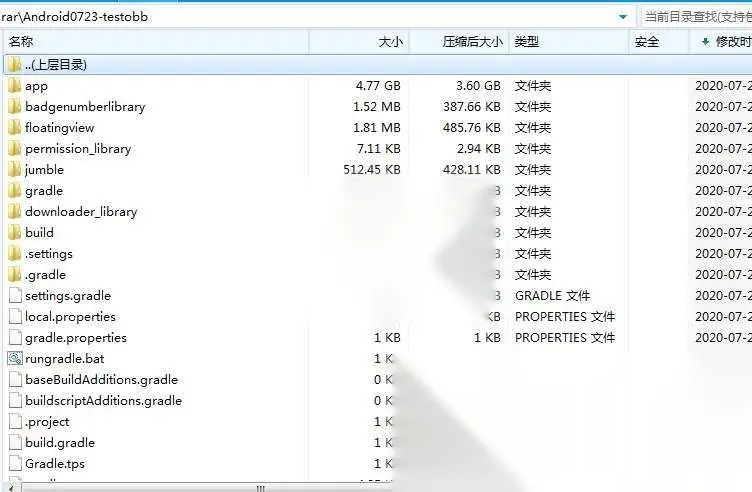Click the .project file icon

click(15, 422)
